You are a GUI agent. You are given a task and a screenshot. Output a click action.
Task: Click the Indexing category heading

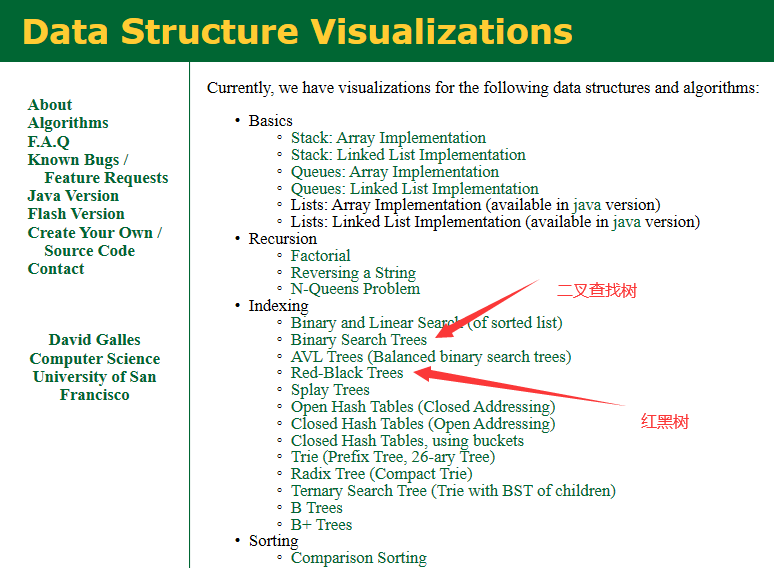pos(278,306)
